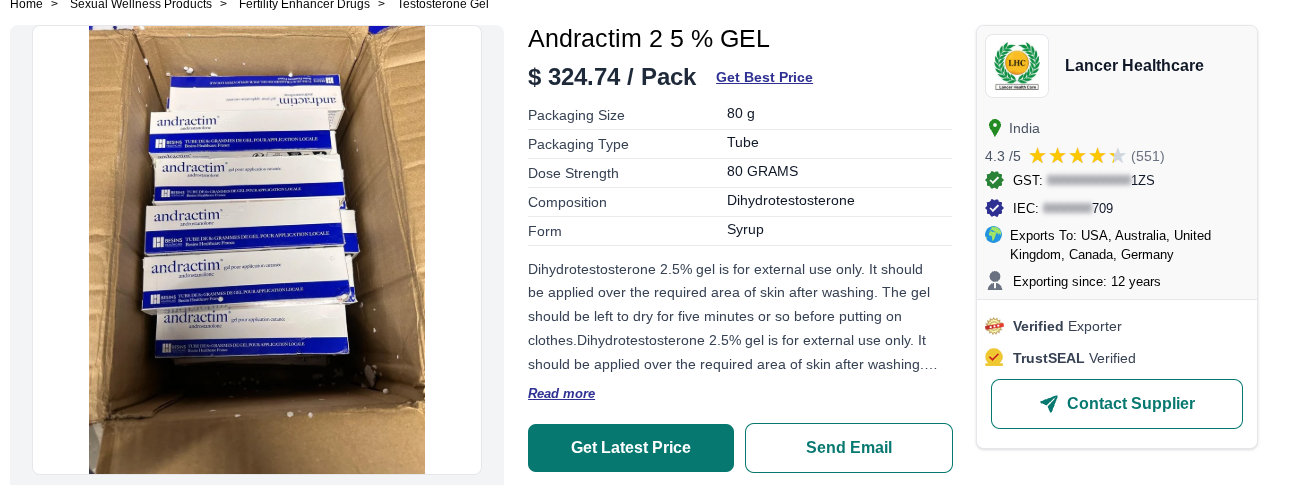Open the Andractim box product photo
Screen dimensions: 1293x485
tap(257, 250)
